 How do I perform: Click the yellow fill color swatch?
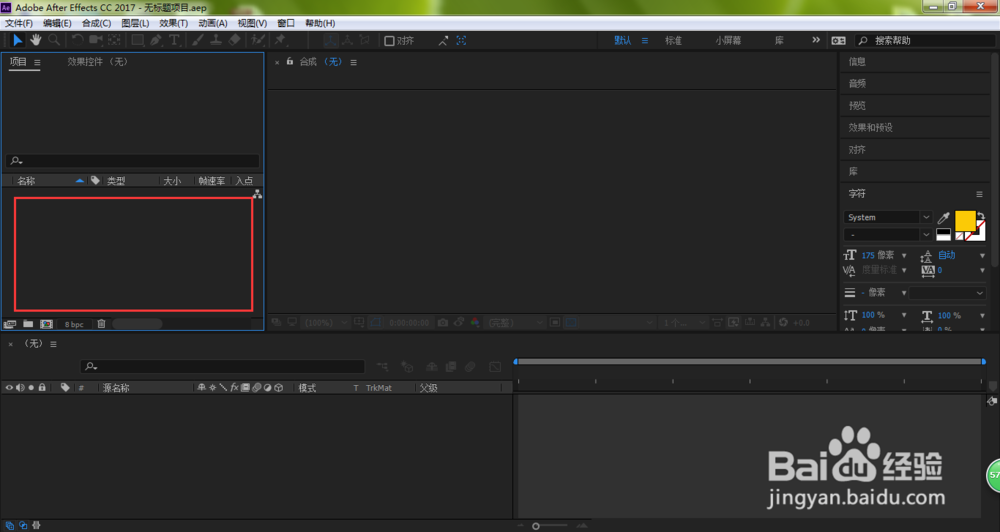(x=965, y=220)
